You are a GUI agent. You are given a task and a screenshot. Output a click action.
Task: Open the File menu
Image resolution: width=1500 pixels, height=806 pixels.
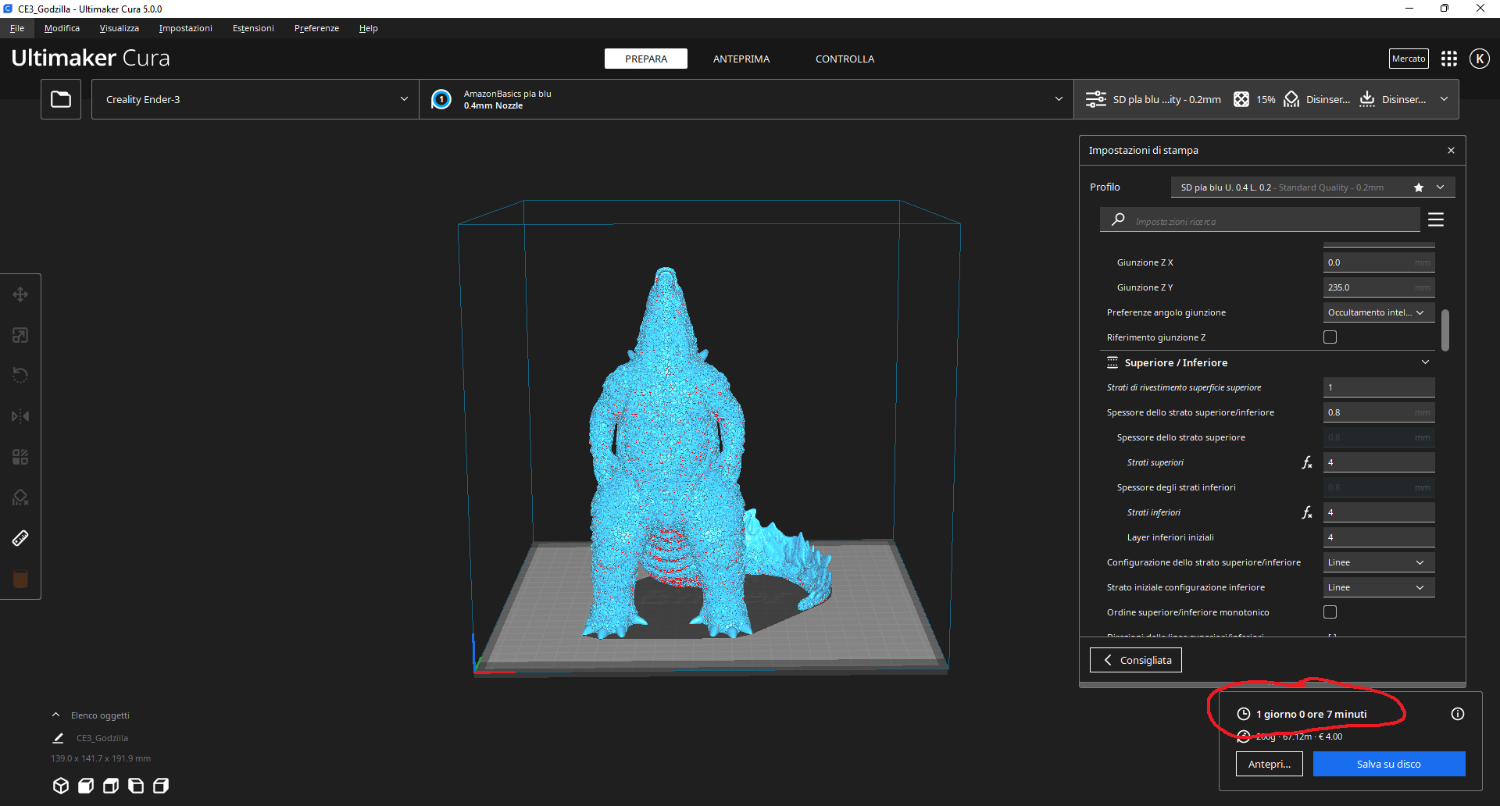[x=17, y=28]
